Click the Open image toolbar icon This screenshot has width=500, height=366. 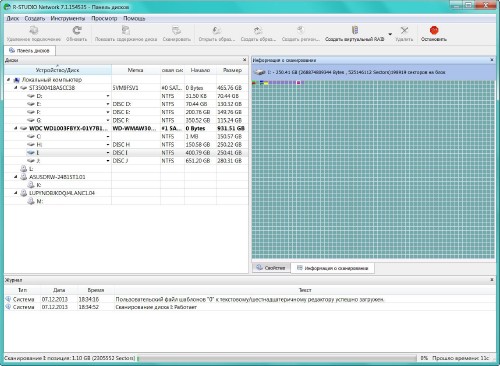(217, 31)
